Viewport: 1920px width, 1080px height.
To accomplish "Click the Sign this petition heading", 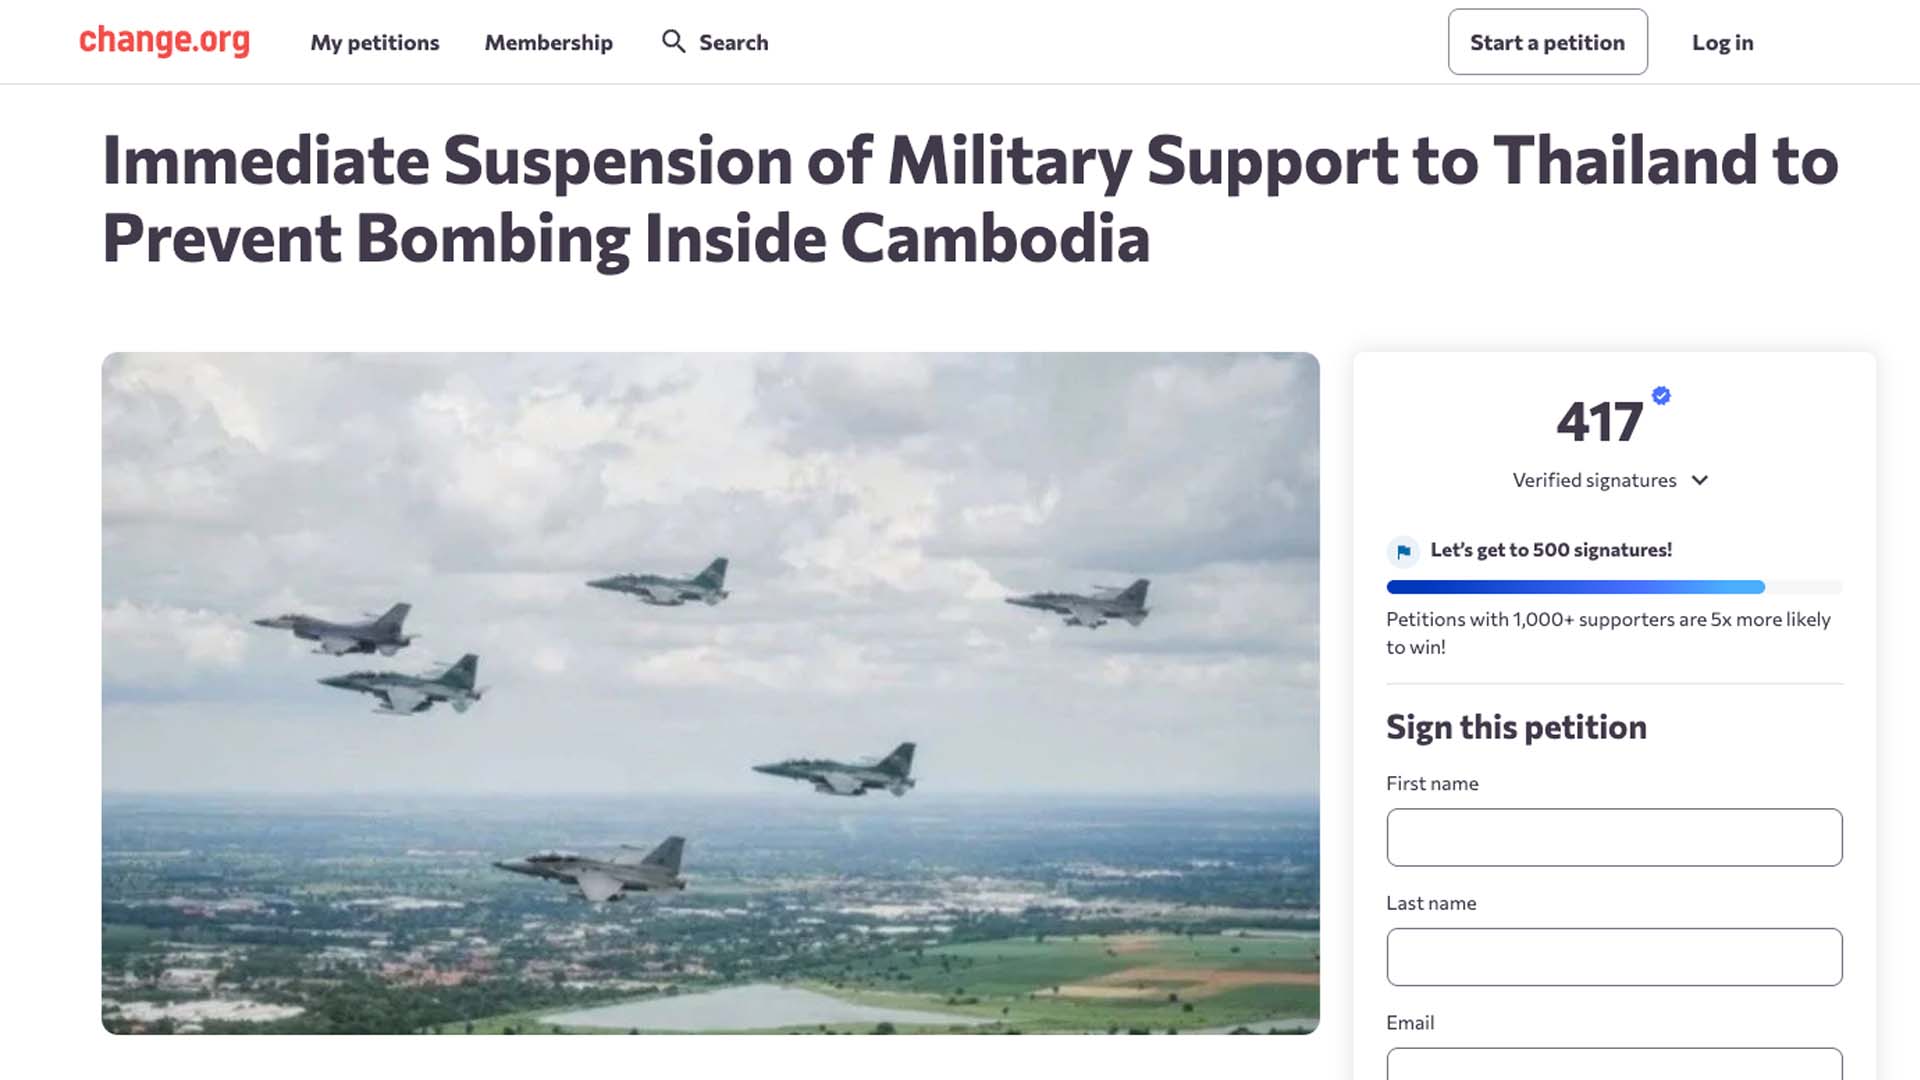I will 1515,727.
